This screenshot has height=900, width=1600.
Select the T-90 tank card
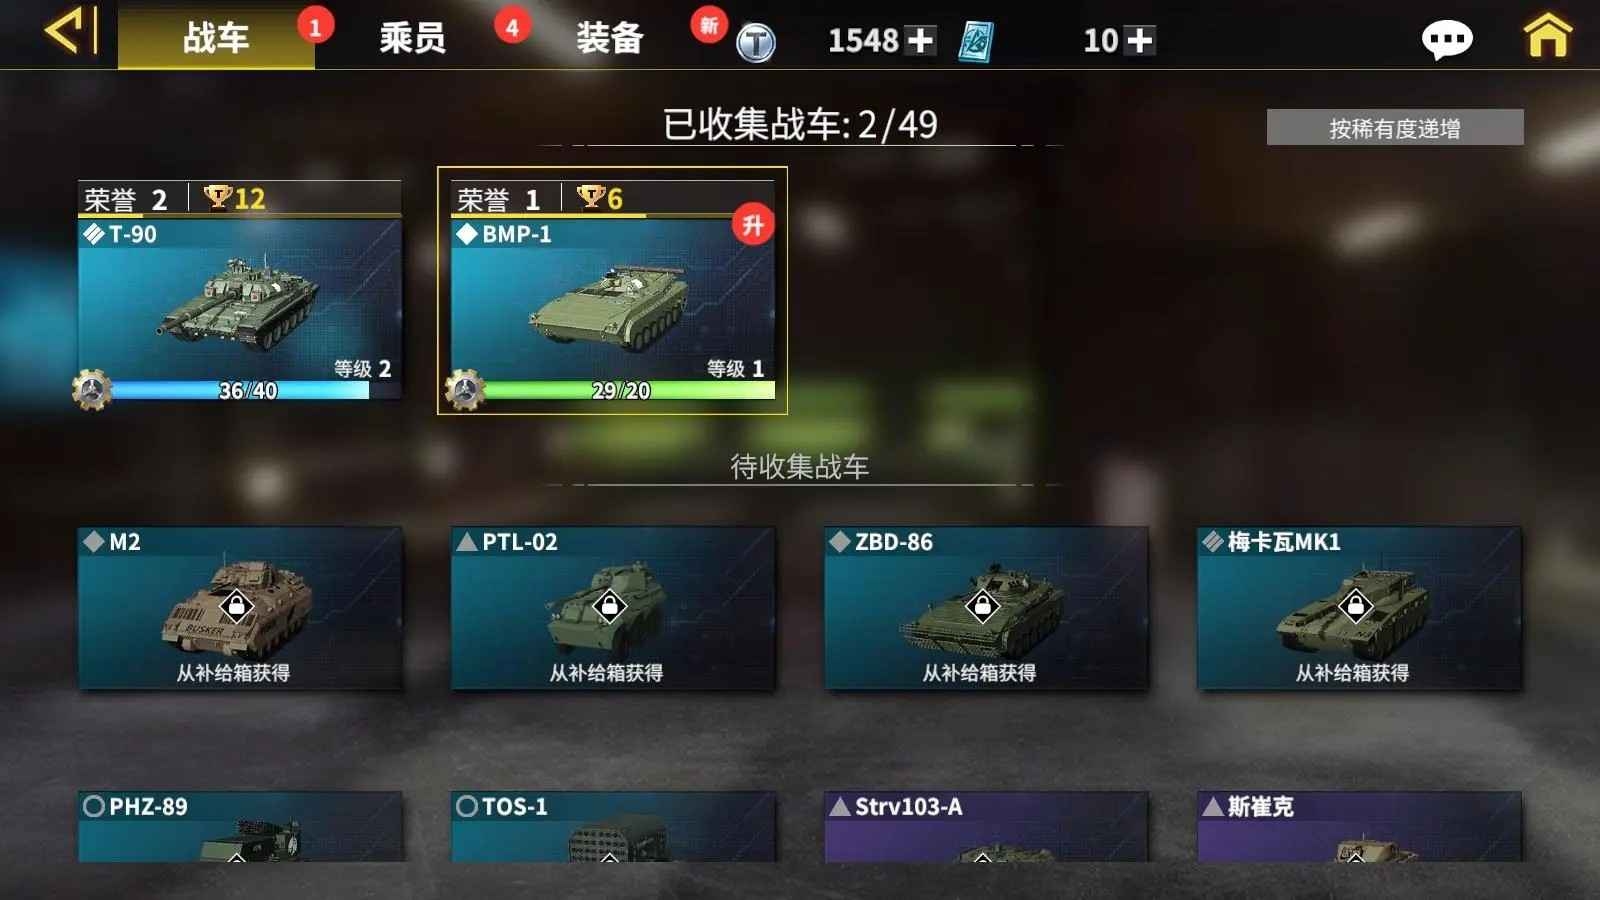pos(240,291)
